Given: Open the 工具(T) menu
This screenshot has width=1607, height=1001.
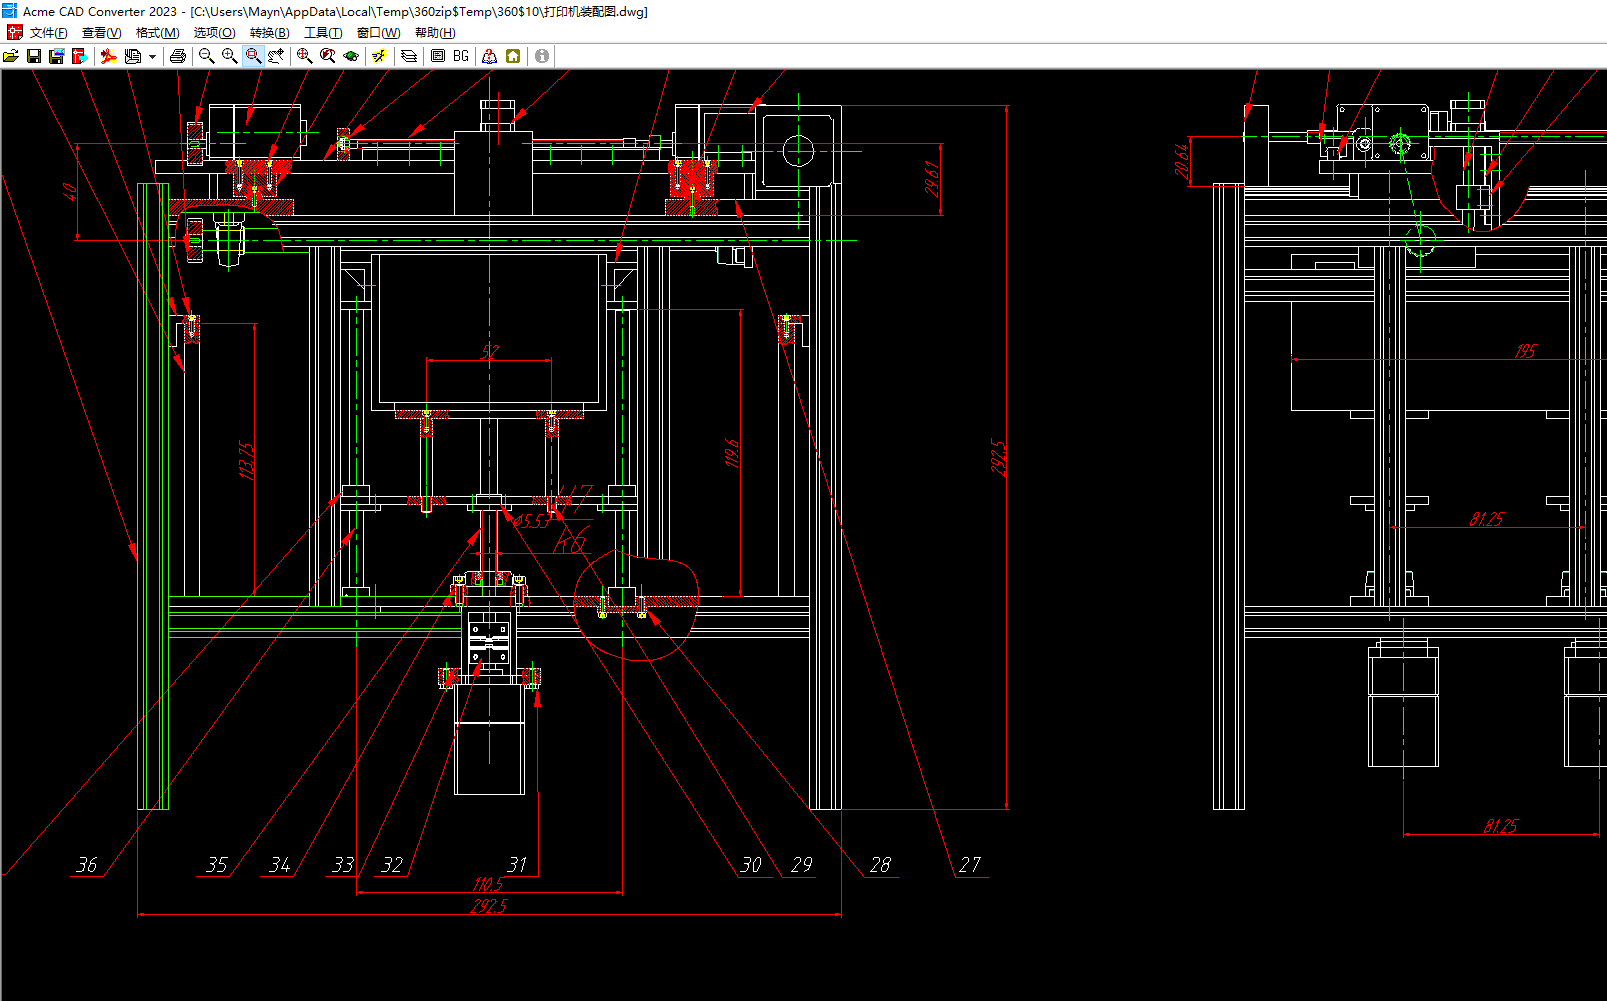Looking at the screenshot, I should 323,33.
